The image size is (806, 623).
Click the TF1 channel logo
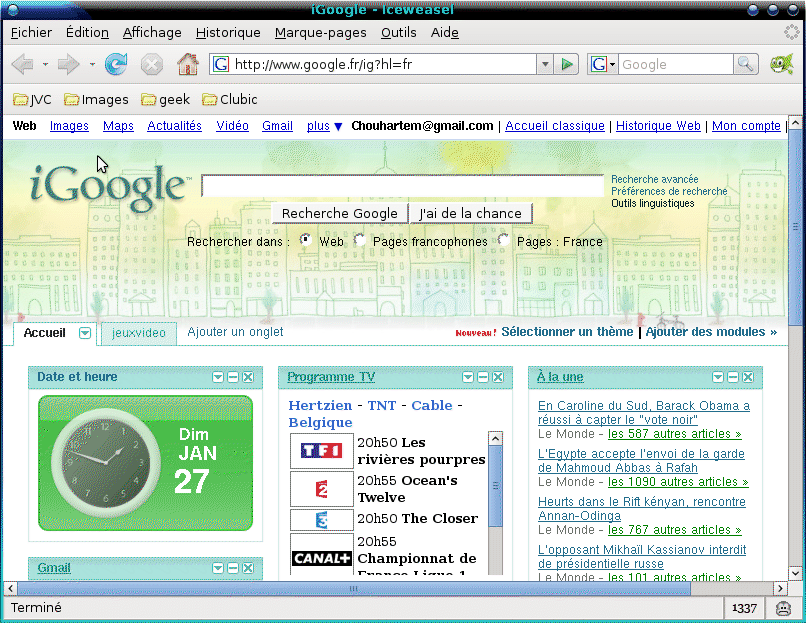(x=322, y=451)
